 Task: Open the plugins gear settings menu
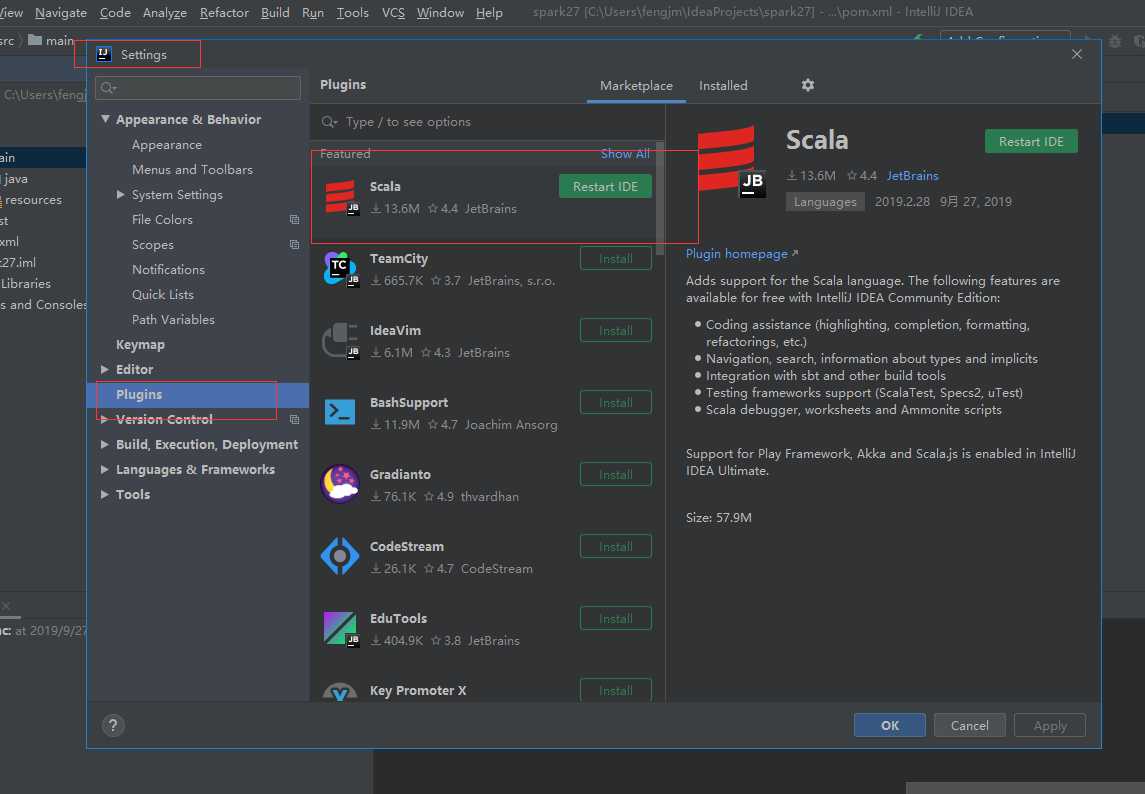coord(808,85)
